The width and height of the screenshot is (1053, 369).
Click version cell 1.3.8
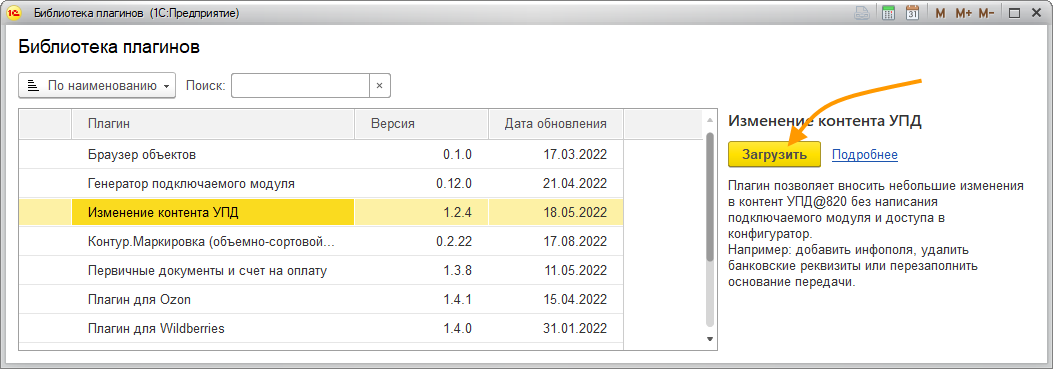pyautogui.click(x=421, y=271)
